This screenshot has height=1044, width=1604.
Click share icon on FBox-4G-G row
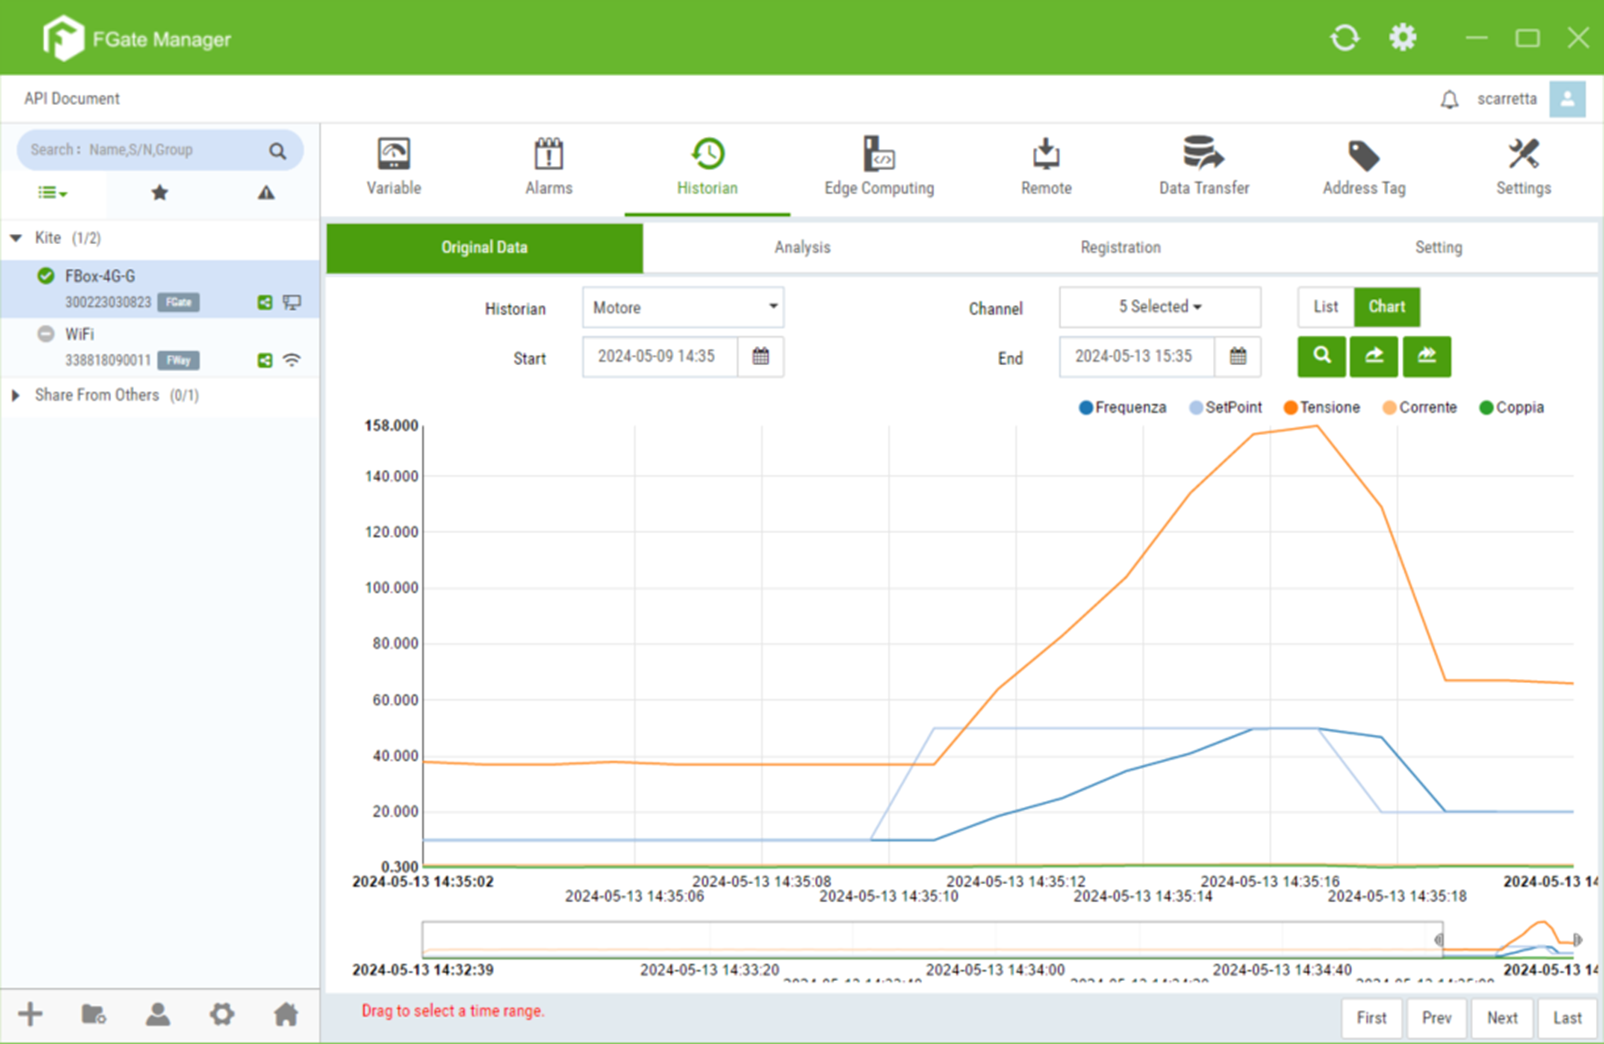265,302
